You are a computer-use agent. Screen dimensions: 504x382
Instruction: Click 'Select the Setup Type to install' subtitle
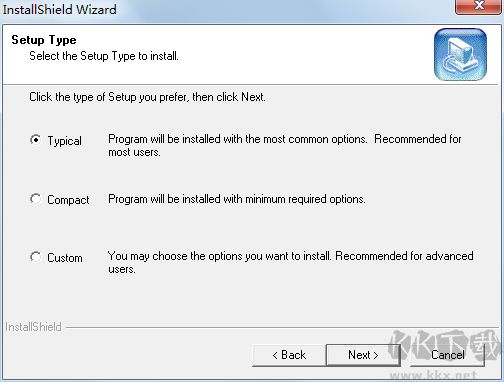[x=104, y=56]
